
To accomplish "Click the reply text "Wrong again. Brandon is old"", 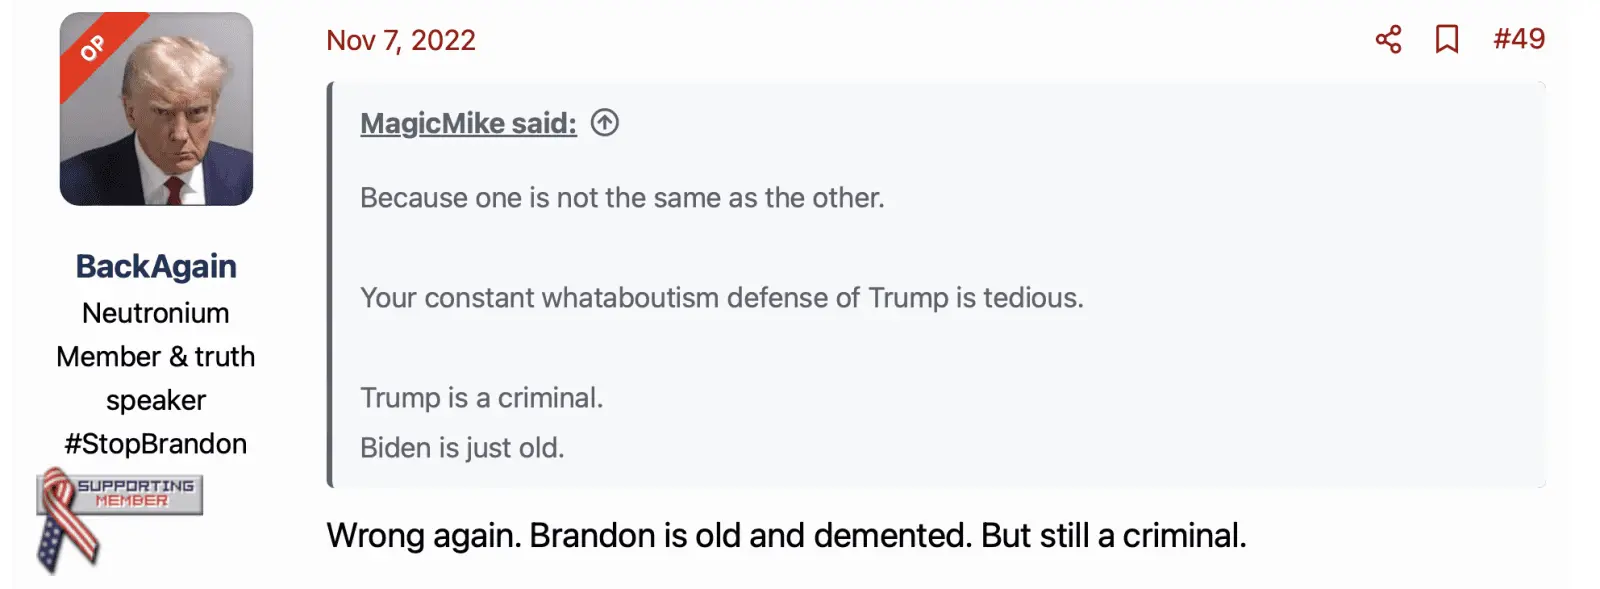I will point(785,536).
